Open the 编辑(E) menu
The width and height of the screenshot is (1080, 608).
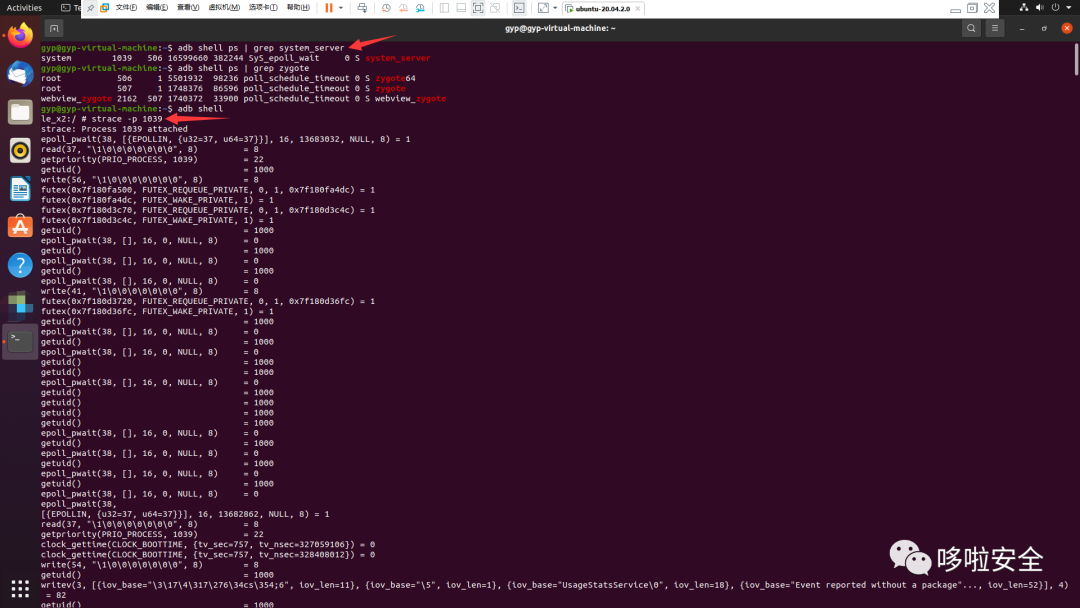click(x=156, y=8)
